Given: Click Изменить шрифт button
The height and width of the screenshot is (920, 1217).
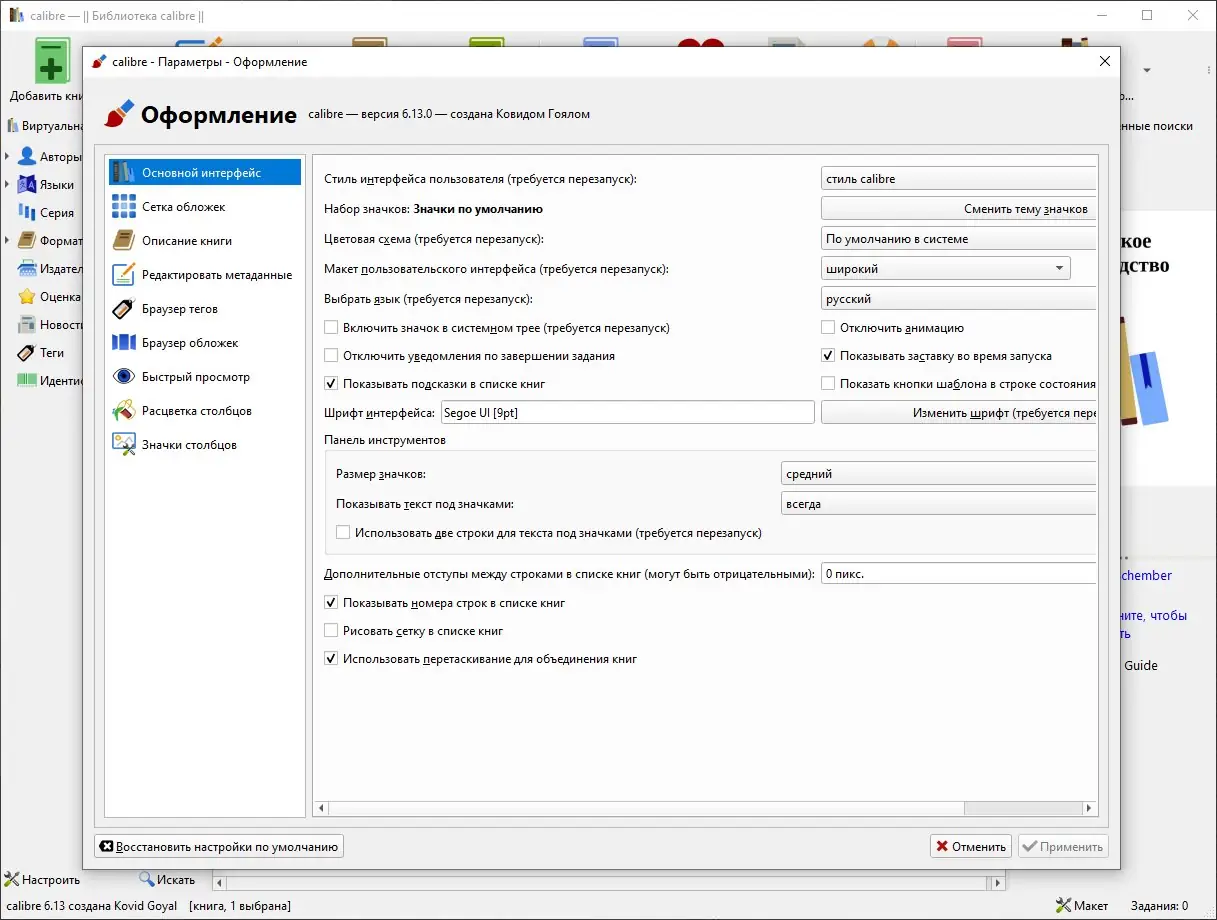Looking at the screenshot, I should [x=958, y=412].
